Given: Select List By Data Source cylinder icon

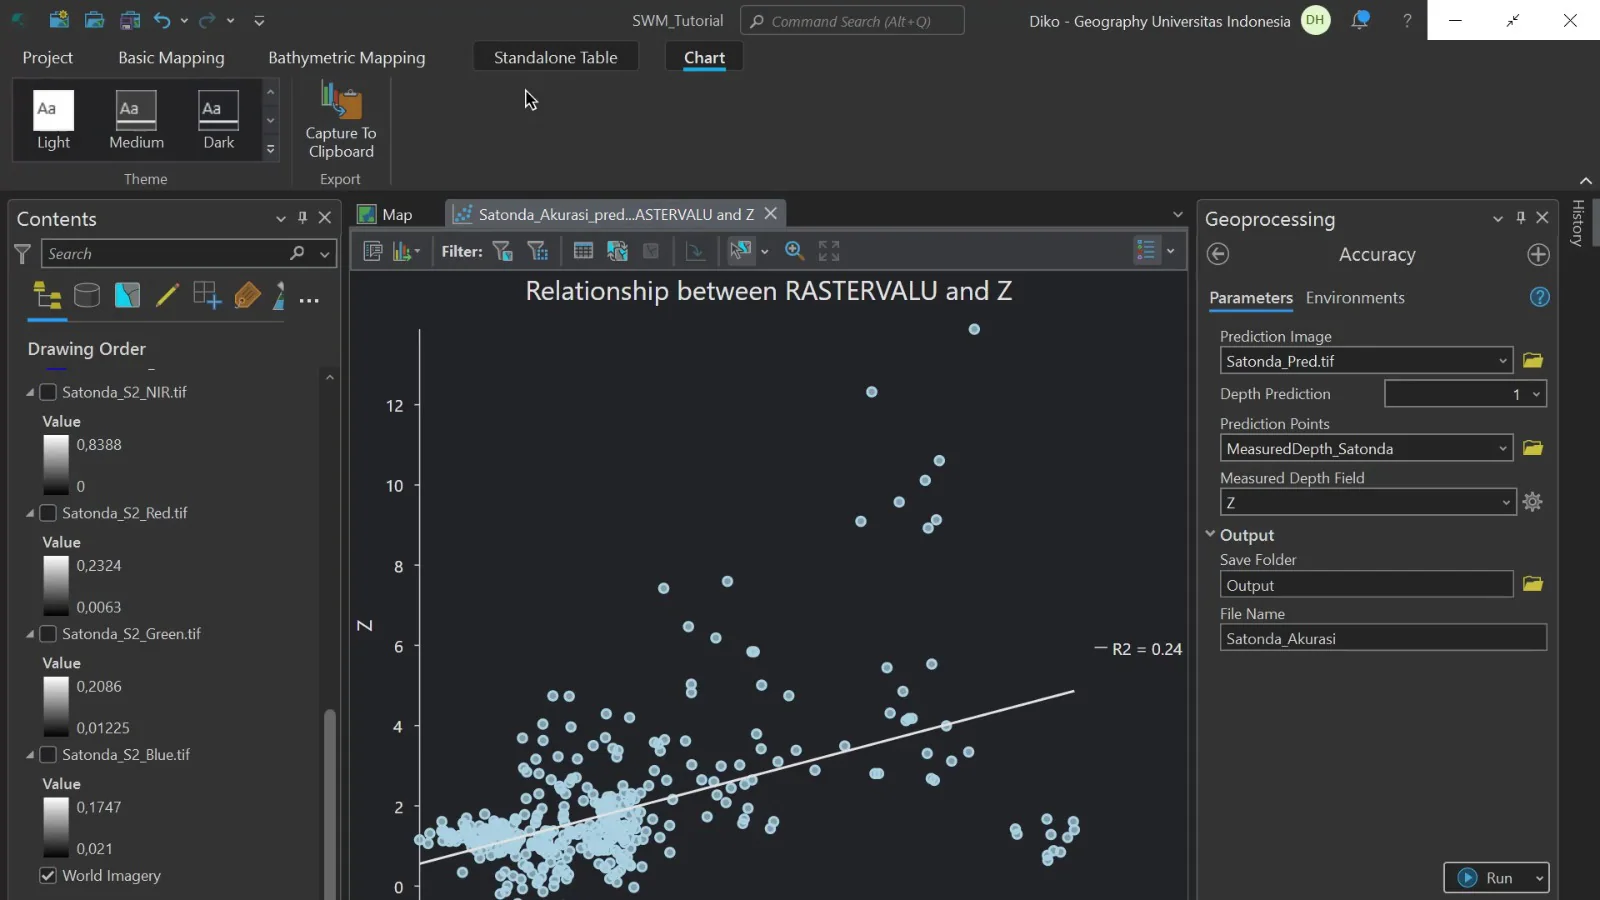Looking at the screenshot, I should (x=87, y=295).
